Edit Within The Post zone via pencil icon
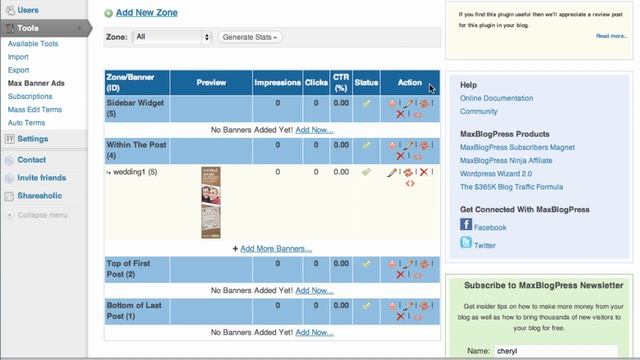Image resolution: width=640 pixels, height=360 pixels. [408, 145]
